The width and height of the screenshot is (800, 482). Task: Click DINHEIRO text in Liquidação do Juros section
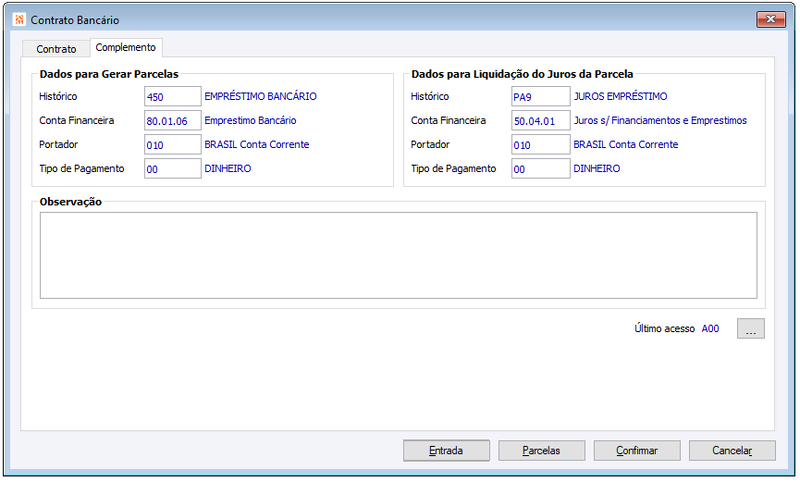tap(596, 169)
